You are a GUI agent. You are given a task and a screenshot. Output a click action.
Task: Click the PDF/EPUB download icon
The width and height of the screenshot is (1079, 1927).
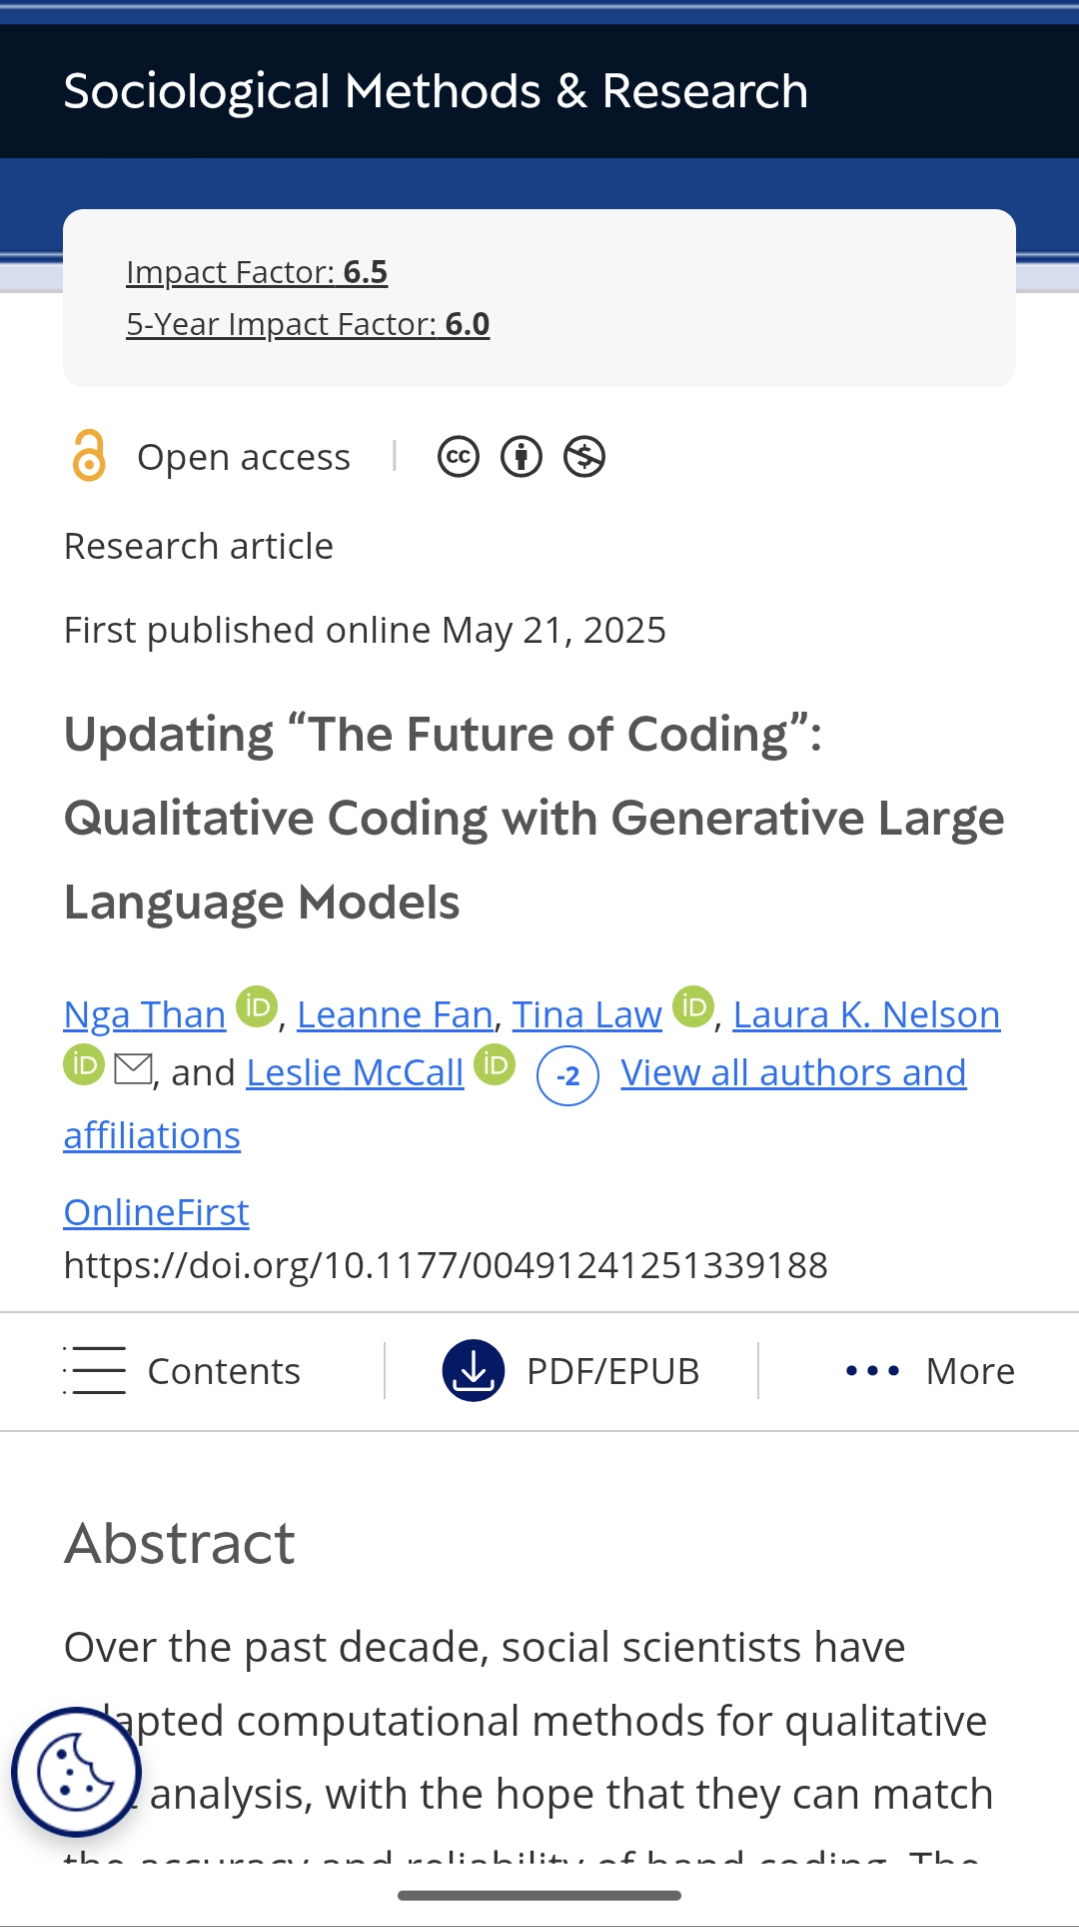point(473,1370)
